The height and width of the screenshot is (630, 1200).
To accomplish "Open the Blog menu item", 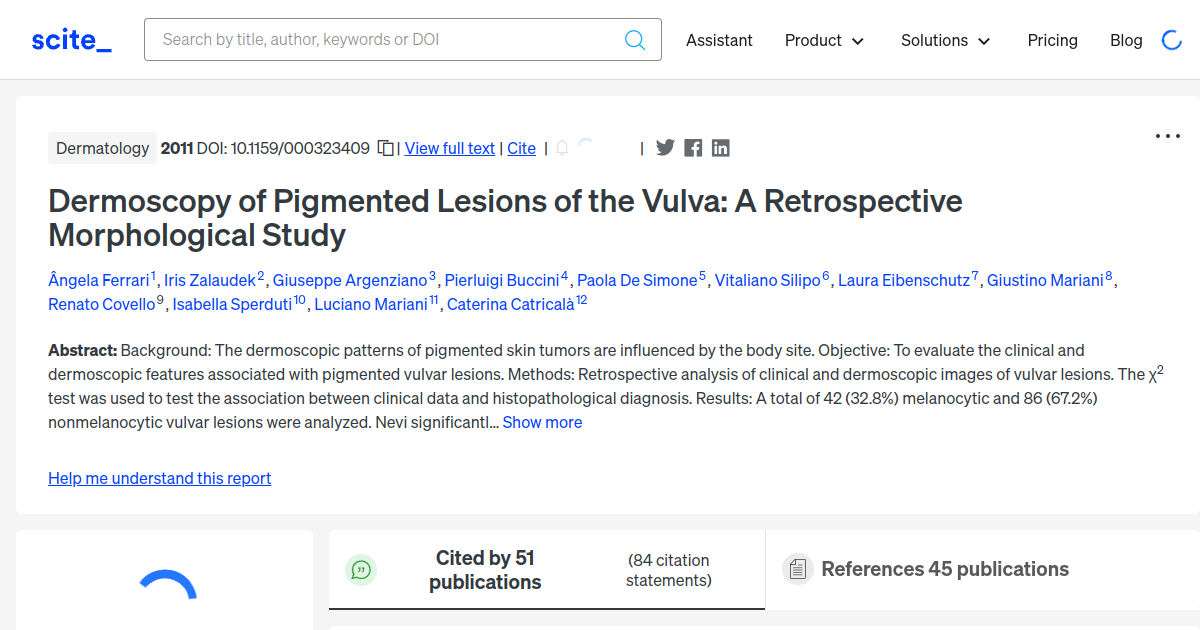I will coord(1126,40).
